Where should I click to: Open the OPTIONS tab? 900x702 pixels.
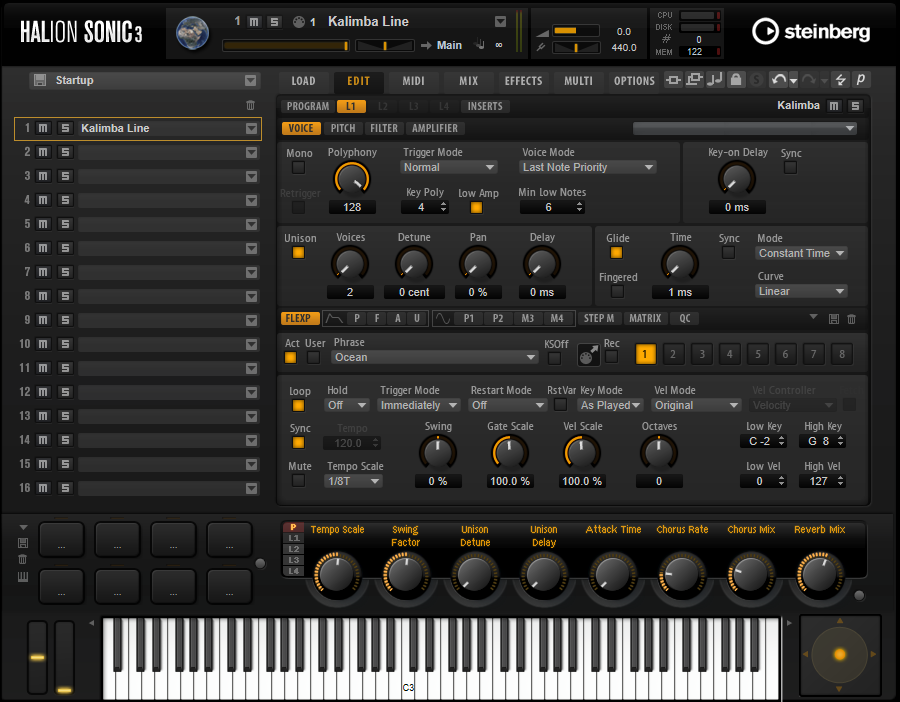pyautogui.click(x=634, y=81)
